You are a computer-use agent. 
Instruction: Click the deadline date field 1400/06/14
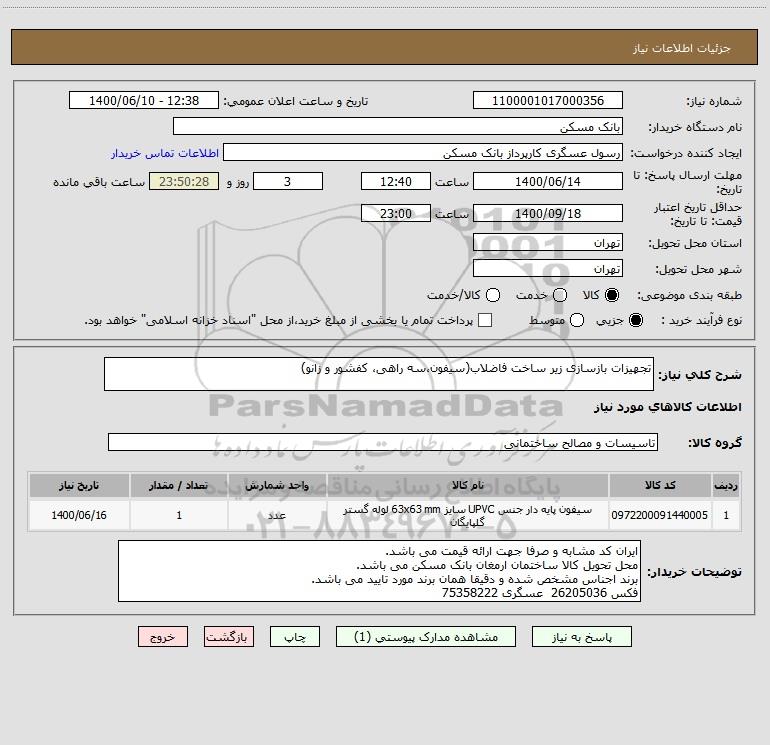click(x=548, y=181)
